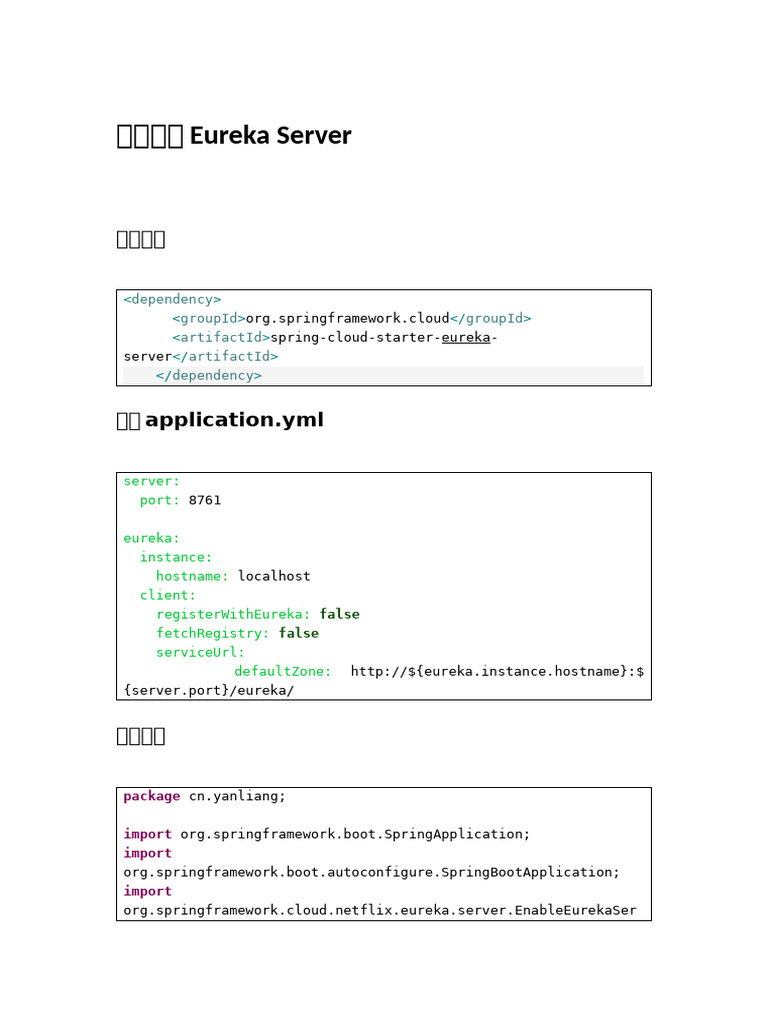Screen dimensions: 768x1024
Task: Click the '{server.port}/eureka/' line
Action: pos(209,690)
